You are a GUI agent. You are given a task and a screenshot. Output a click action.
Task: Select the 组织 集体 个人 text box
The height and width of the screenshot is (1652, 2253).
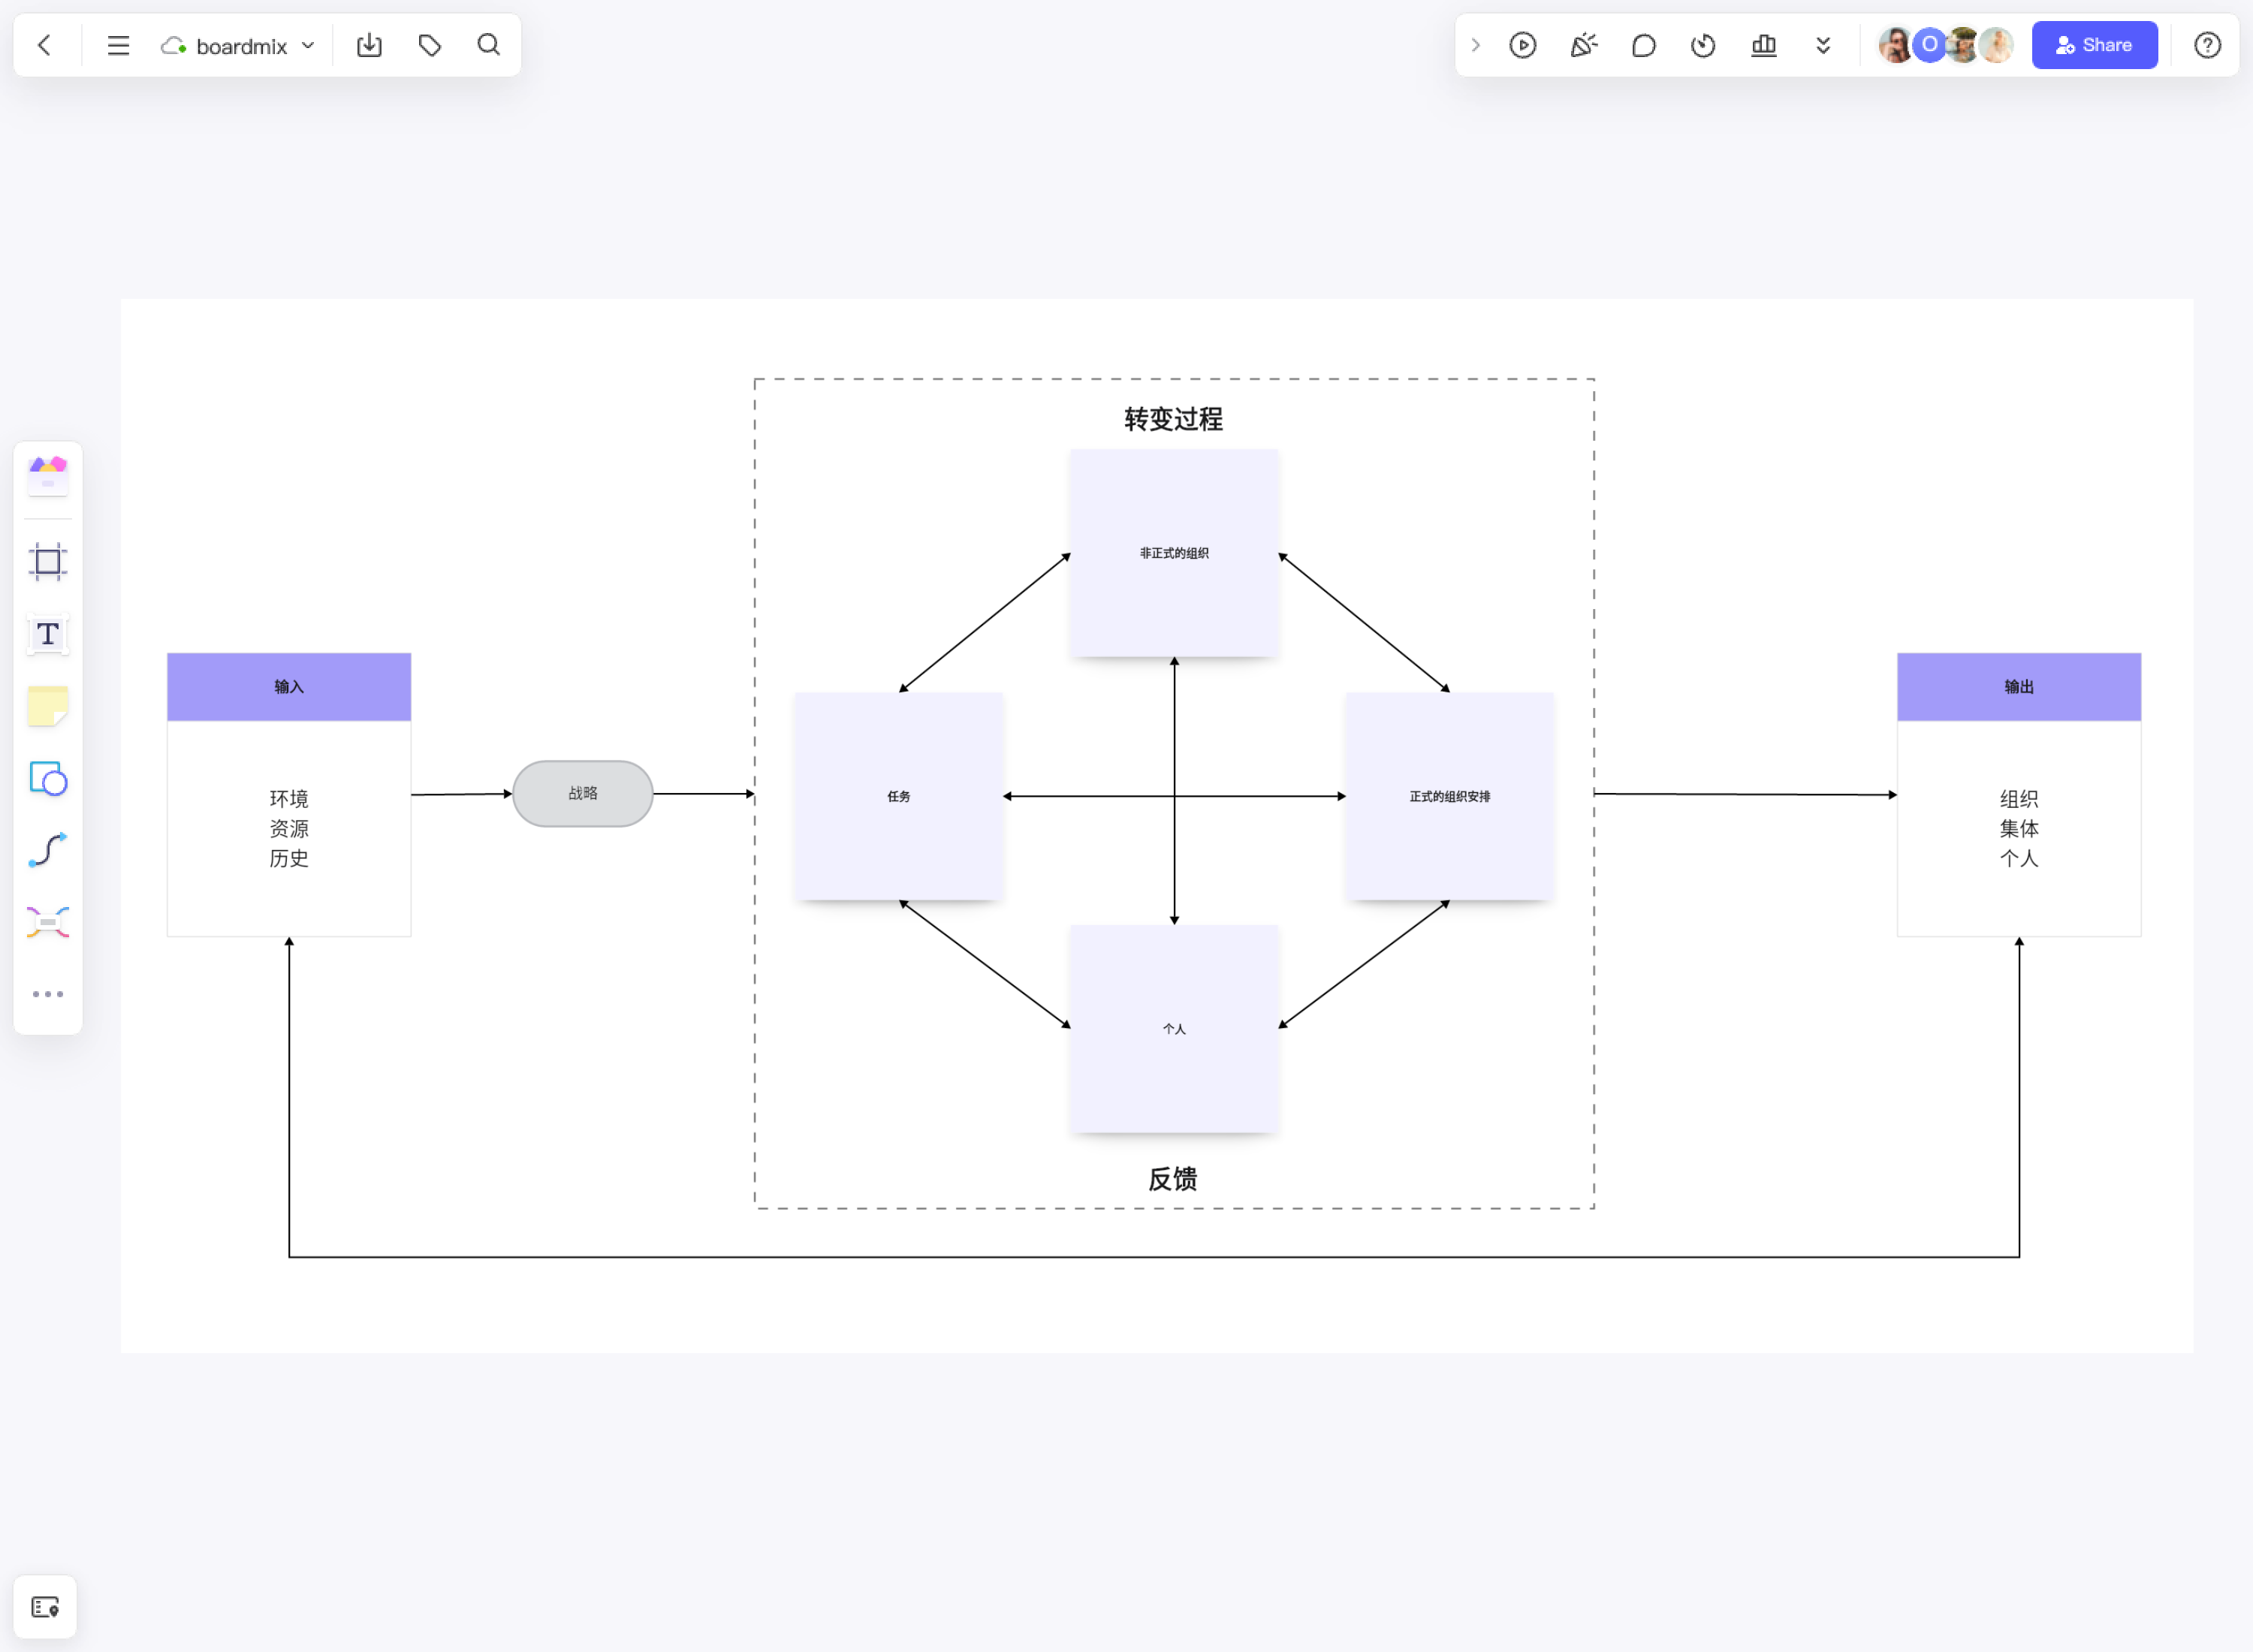[x=2018, y=828]
